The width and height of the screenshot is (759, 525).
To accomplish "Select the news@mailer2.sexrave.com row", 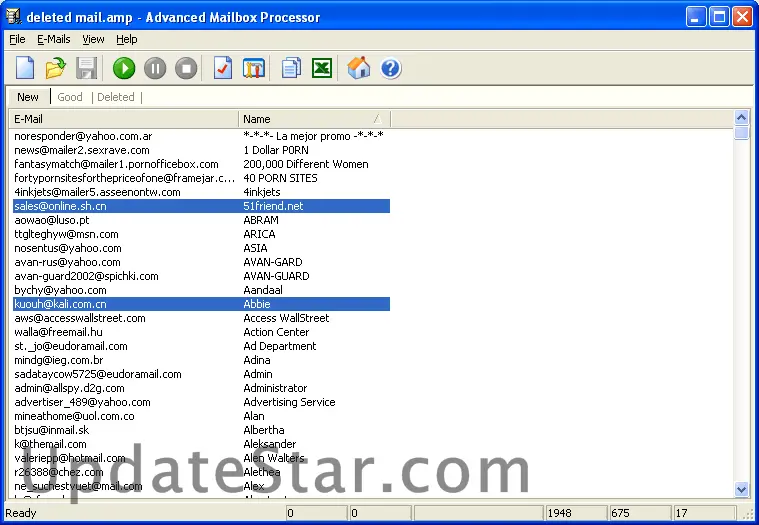I will click(201, 150).
